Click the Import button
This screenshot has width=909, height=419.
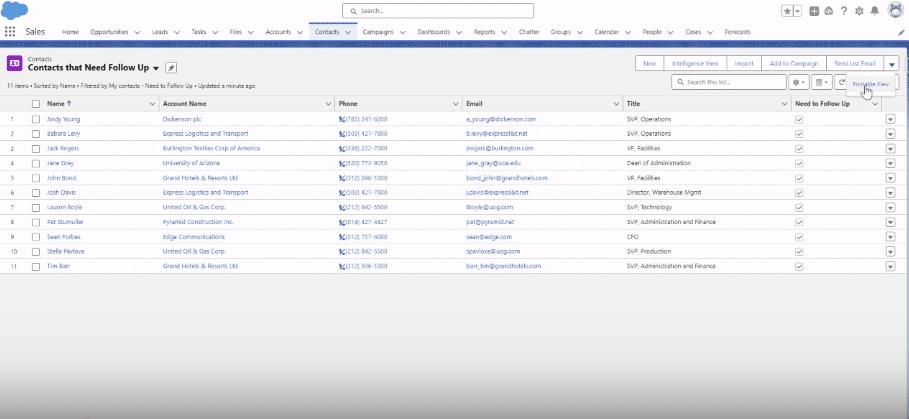(x=744, y=64)
